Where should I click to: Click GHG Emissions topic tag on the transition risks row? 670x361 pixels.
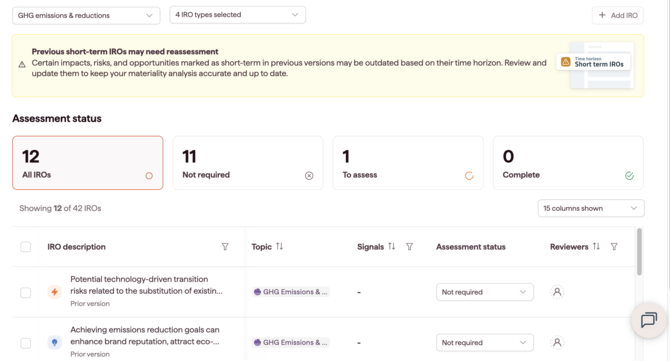(x=291, y=292)
